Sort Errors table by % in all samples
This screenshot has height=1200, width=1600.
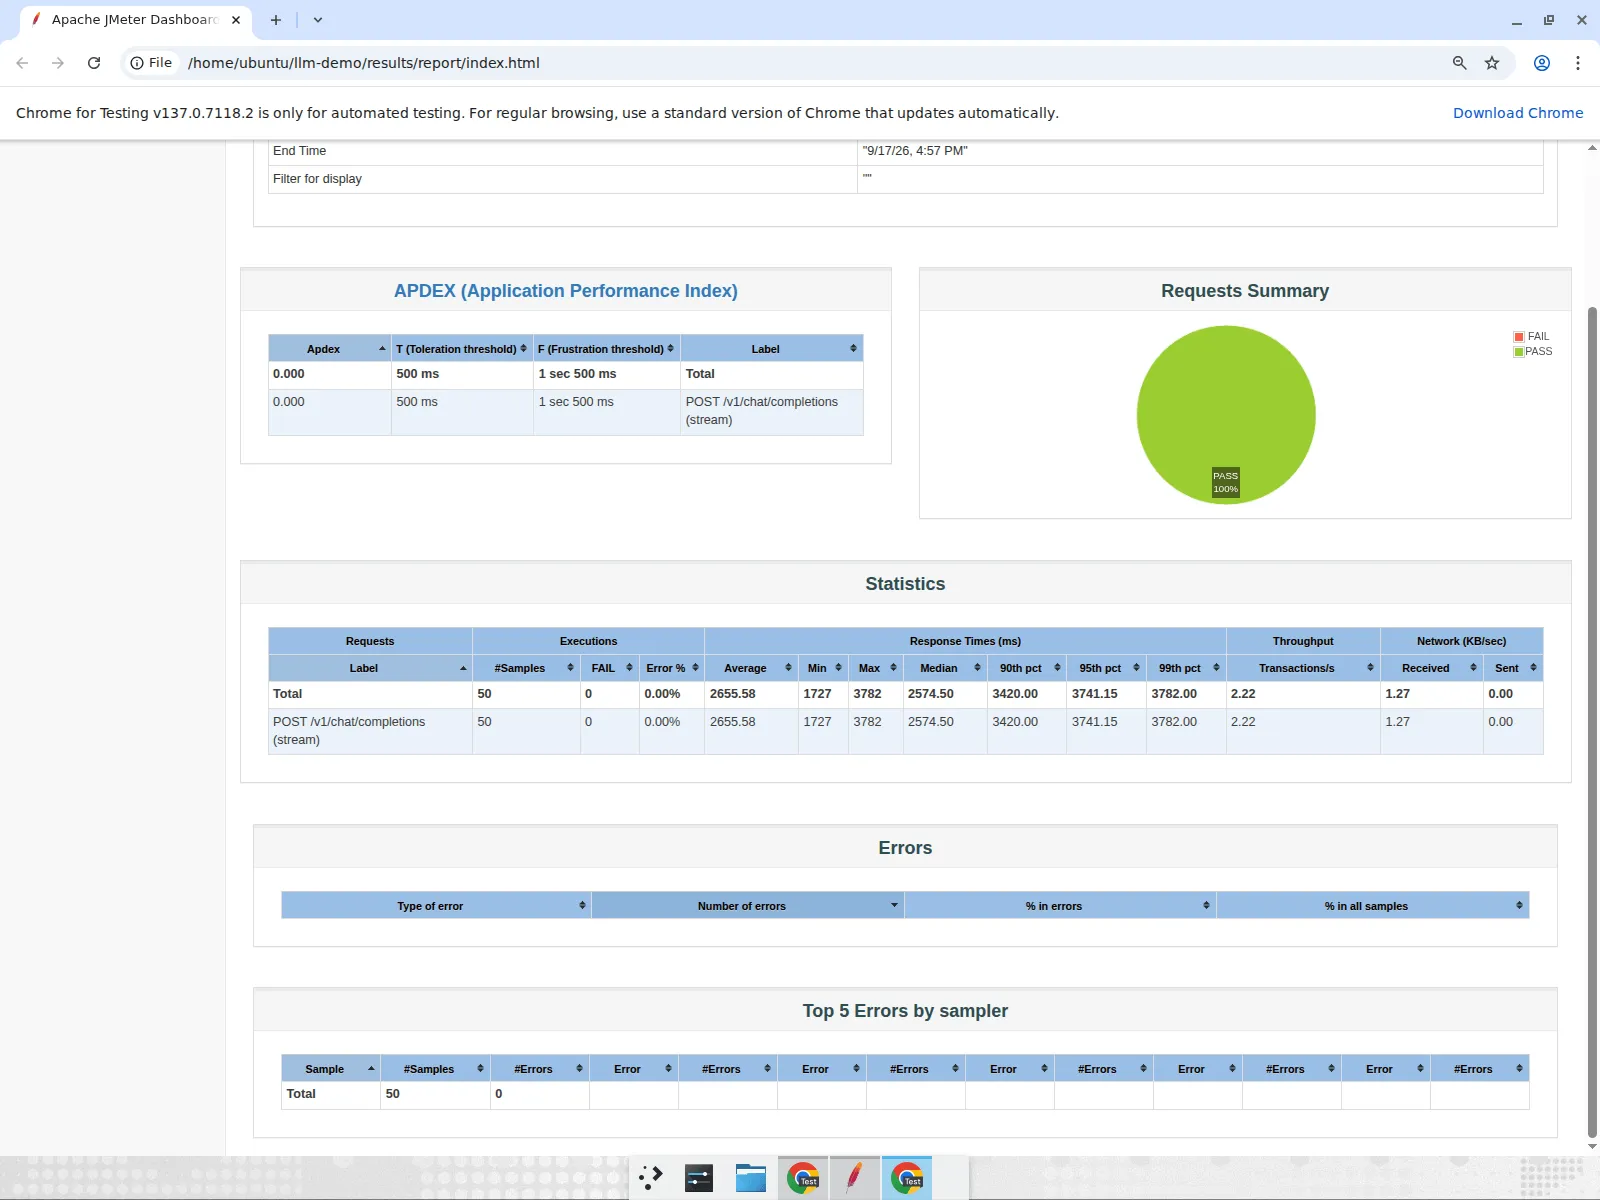click(1373, 905)
